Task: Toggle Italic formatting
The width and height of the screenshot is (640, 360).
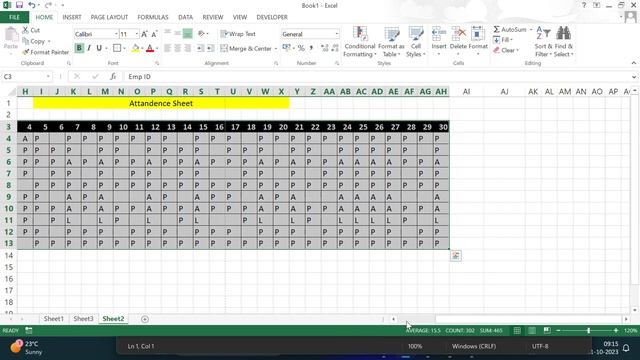Action: pos(89,48)
